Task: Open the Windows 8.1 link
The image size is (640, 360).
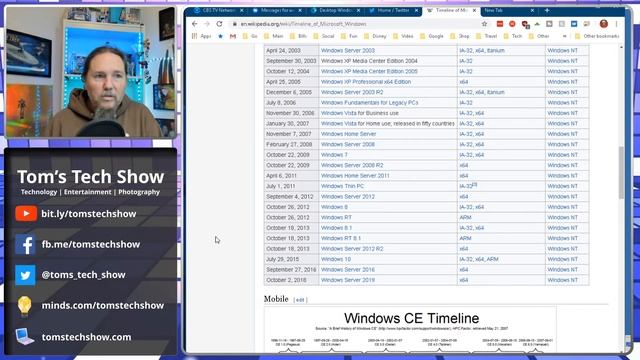Action: (336, 228)
